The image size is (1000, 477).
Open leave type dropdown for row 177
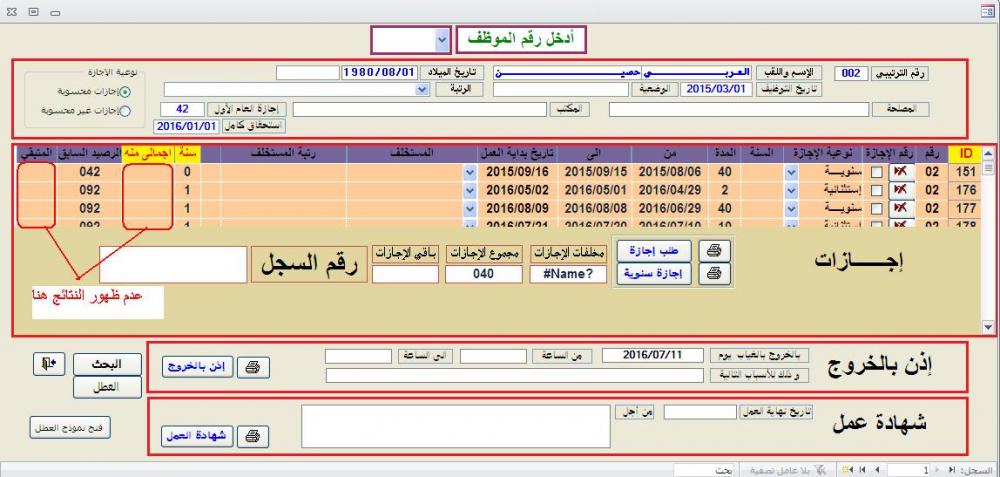[x=792, y=208]
